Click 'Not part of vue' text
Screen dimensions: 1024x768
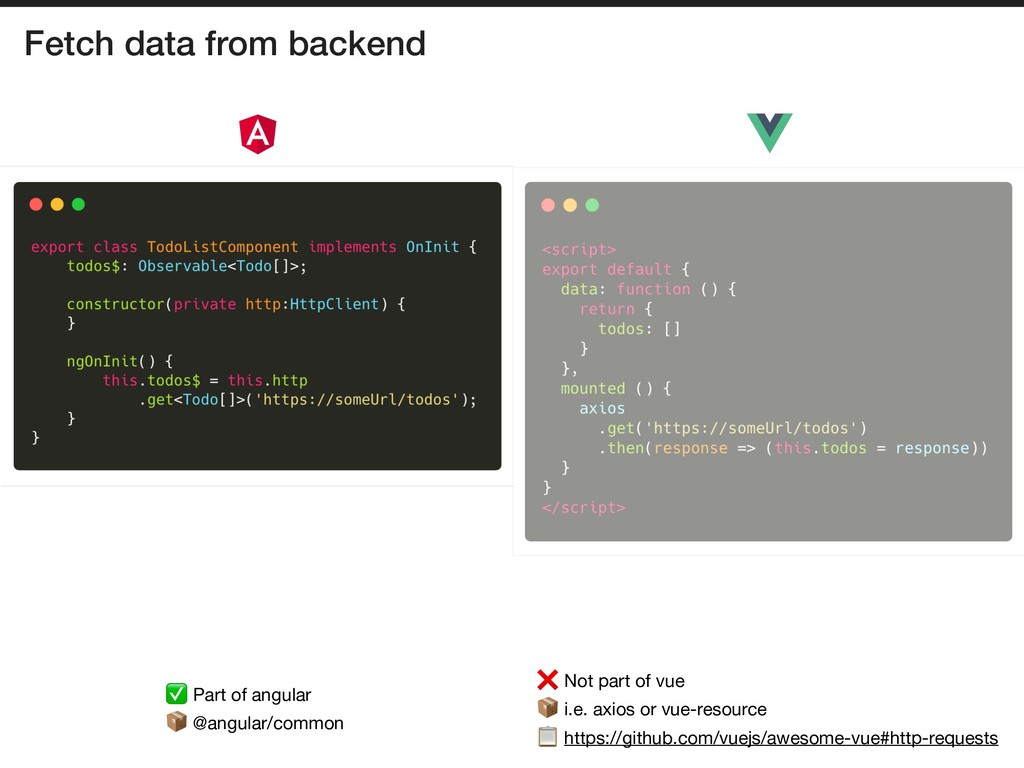624,681
